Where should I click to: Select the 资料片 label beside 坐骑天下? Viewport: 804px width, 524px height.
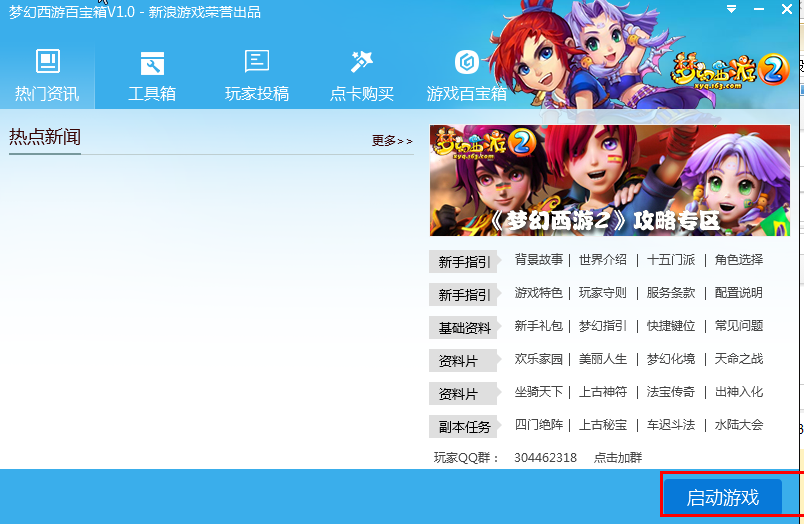click(x=464, y=394)
